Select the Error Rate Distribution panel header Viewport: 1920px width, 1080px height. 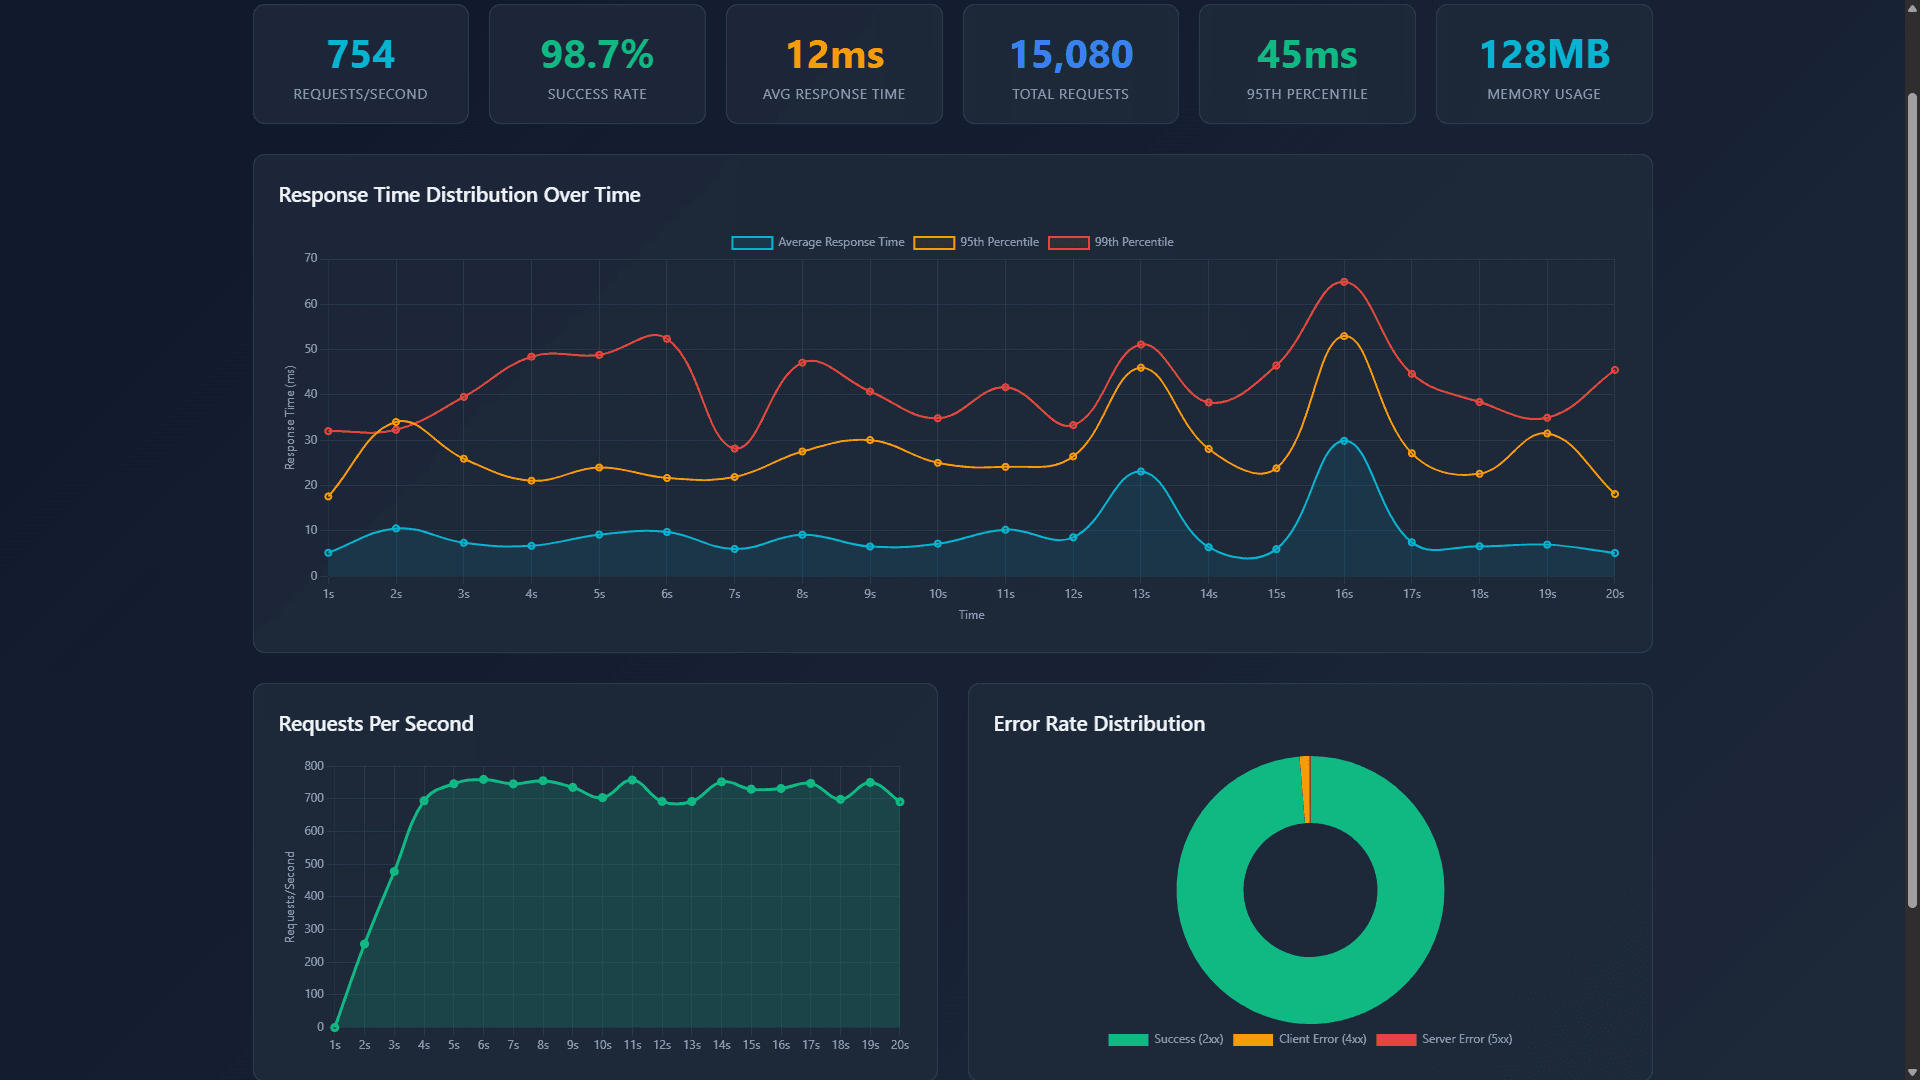1099,723
